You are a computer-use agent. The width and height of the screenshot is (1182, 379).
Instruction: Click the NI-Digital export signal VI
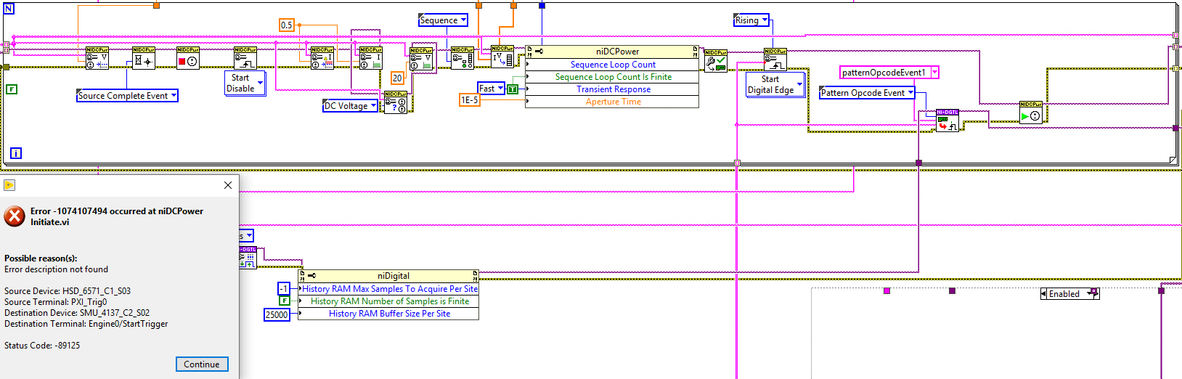[x=947, y=120]
